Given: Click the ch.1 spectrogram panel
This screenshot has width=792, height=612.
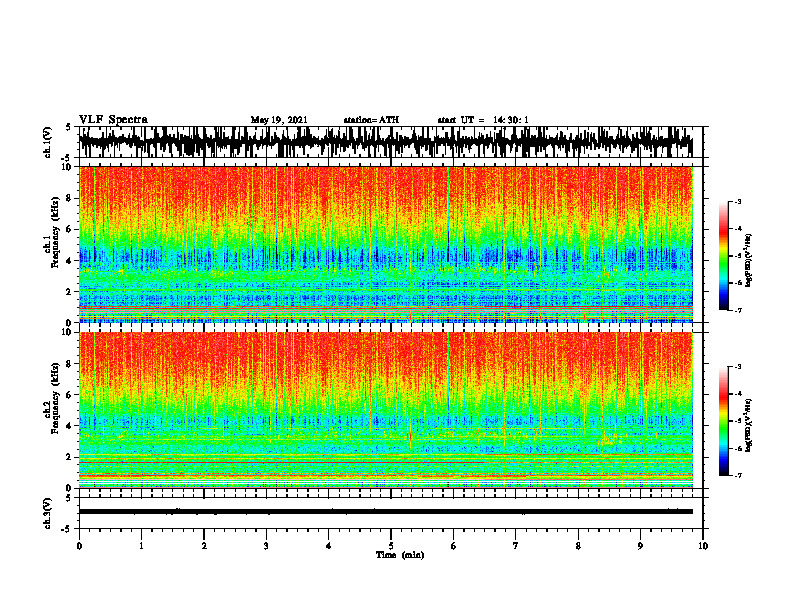Looking at the screenshot, I should click(386, 244).
